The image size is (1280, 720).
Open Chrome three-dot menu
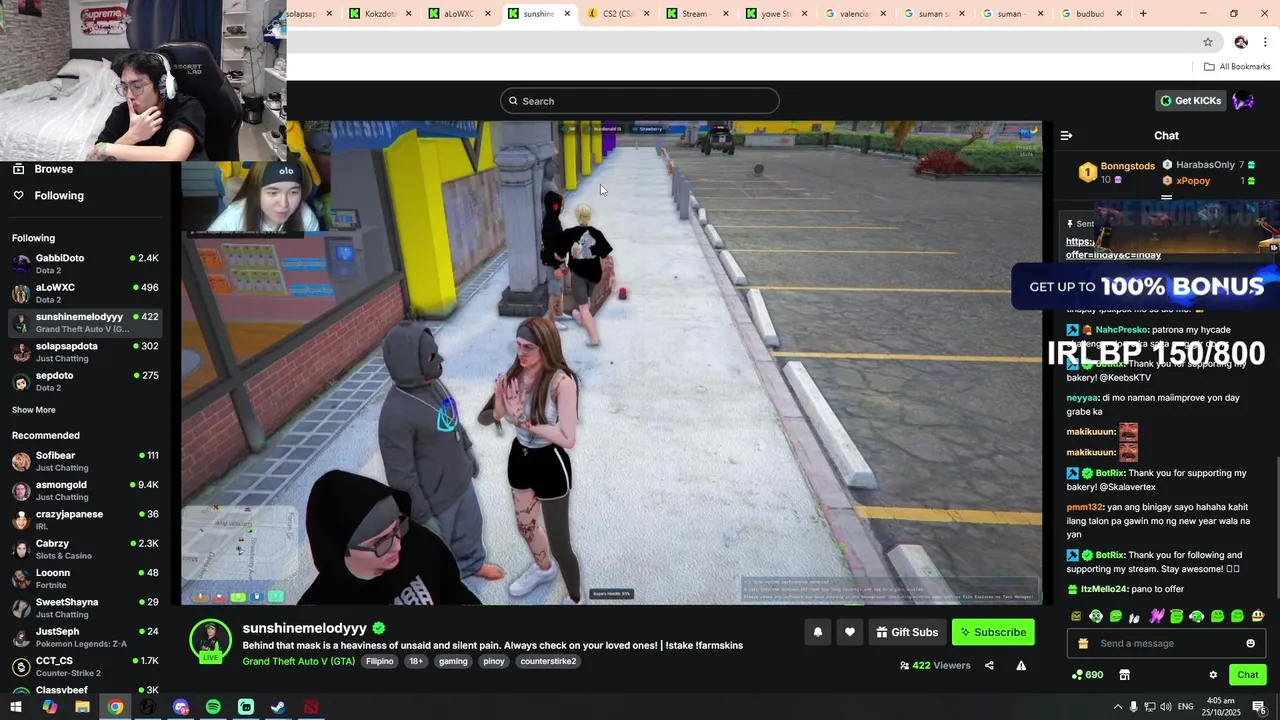[x=1265, y=42]
